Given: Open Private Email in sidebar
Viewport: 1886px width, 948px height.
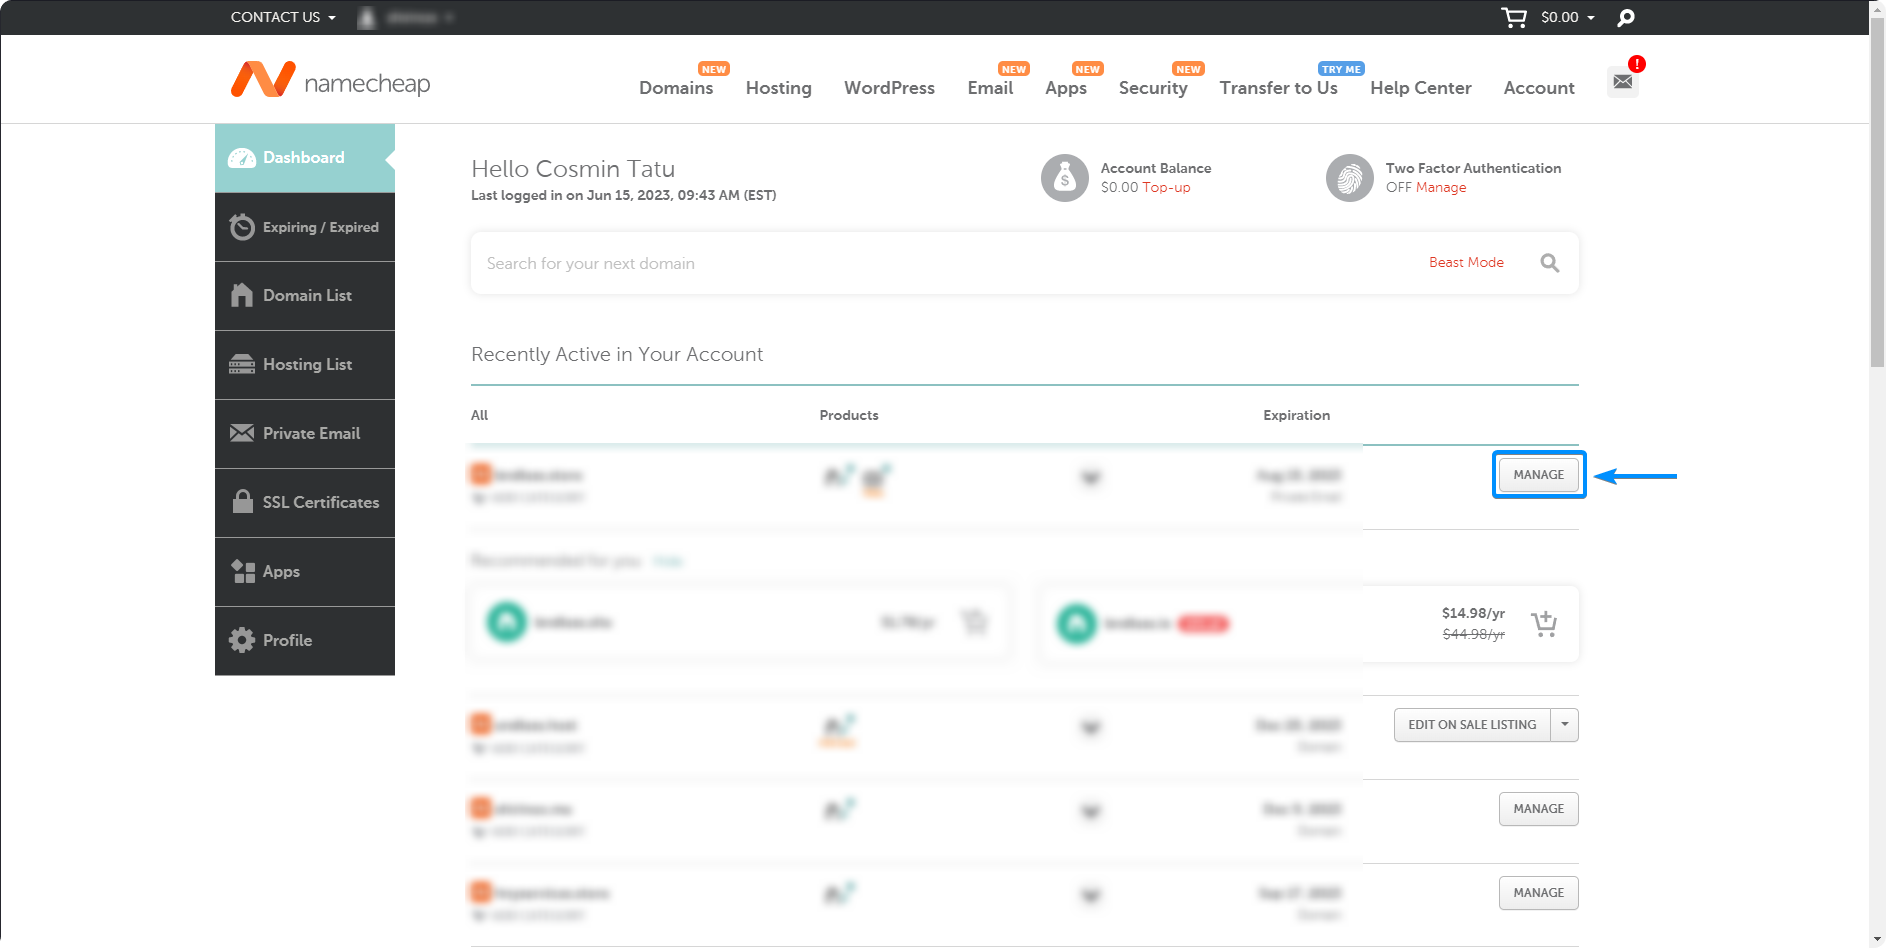Looking at the screenshot, I should (x=305, y=434).
